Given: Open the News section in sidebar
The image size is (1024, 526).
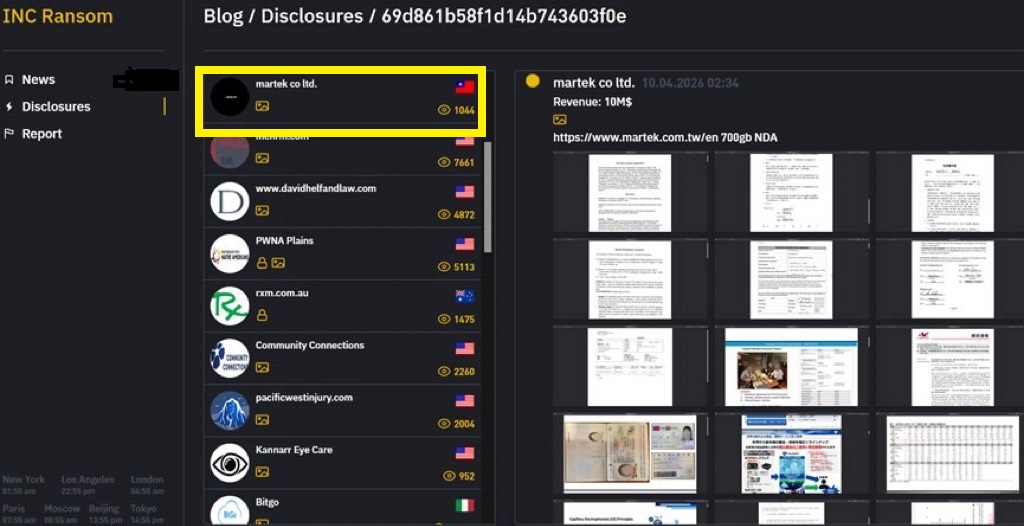Looking at the screenshot, I should (38, 80).
